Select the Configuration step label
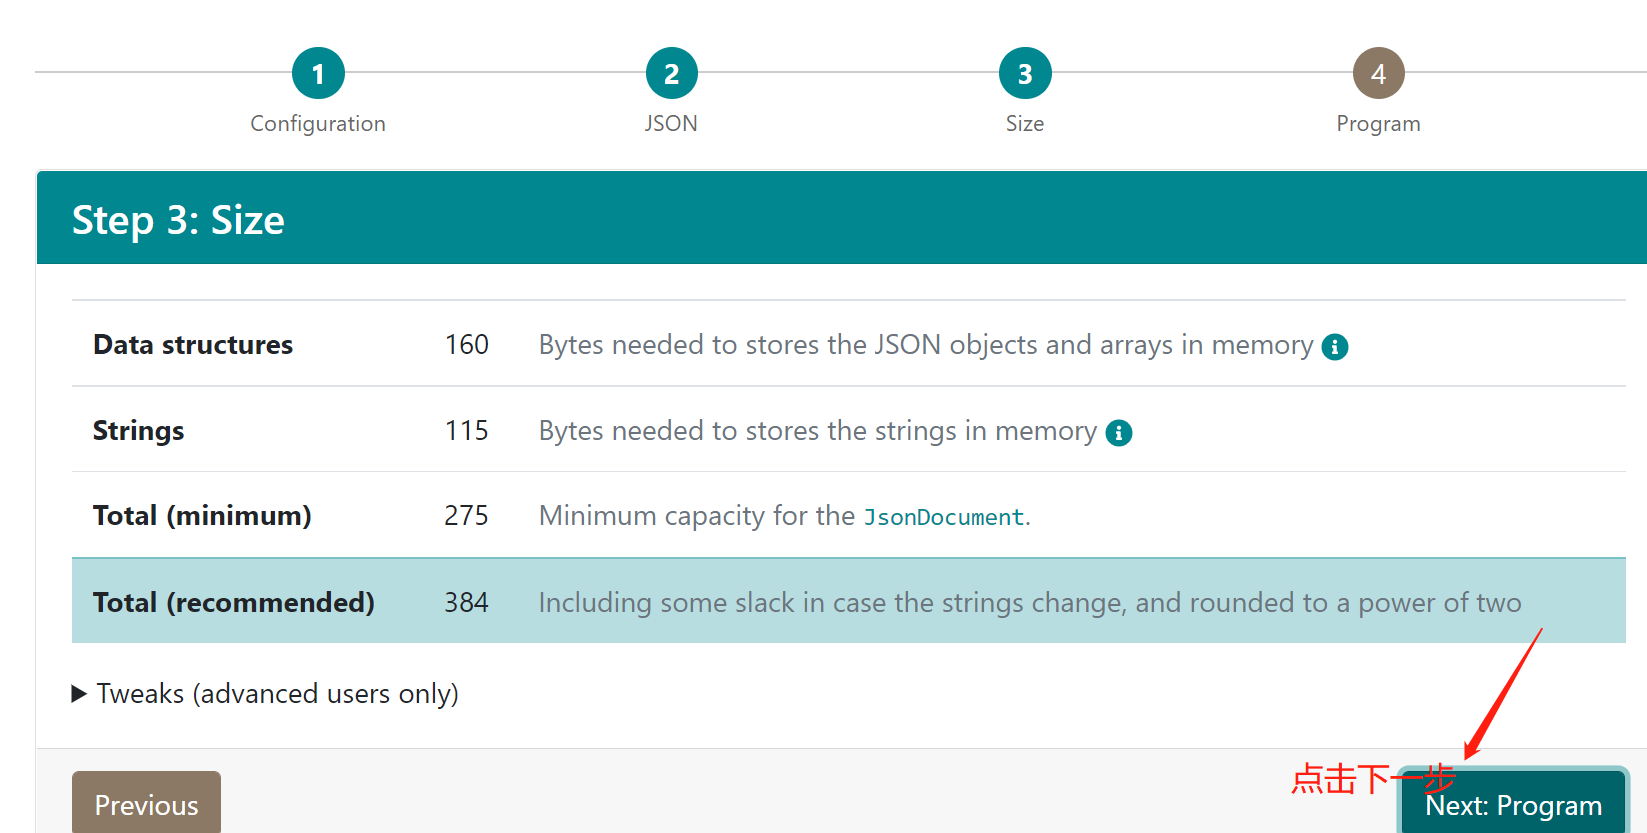This screenshot has height=833, width=1647. coord(318,123)
